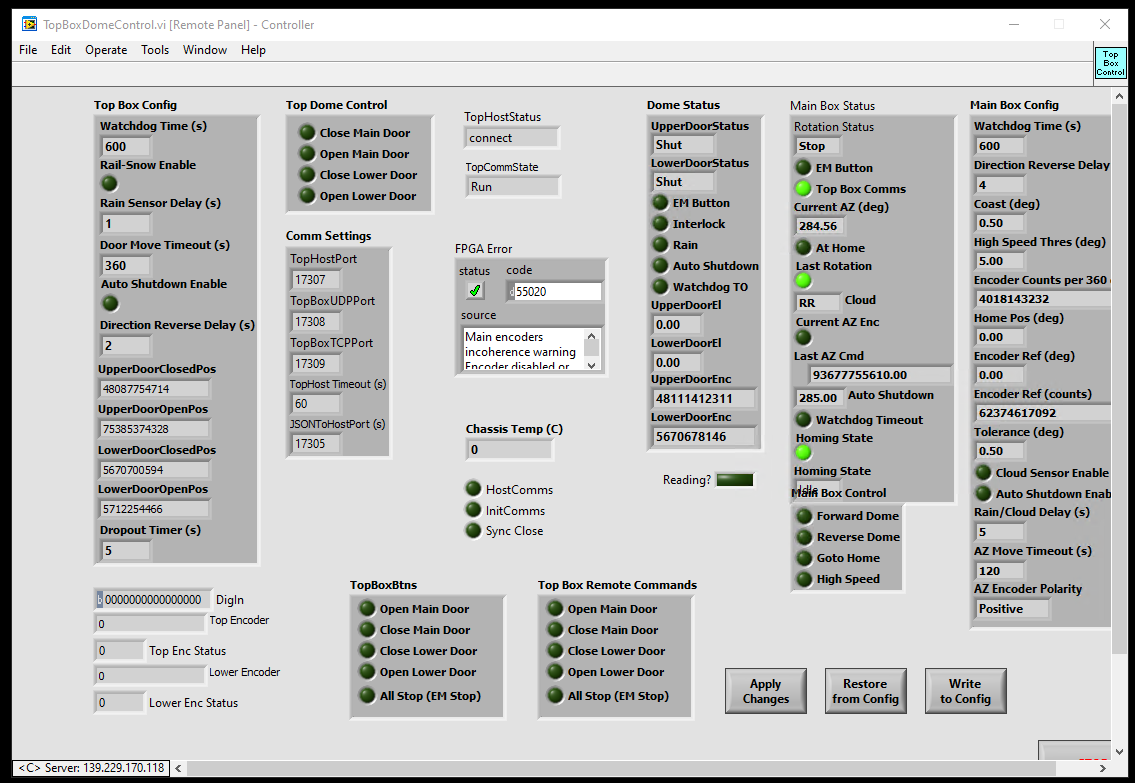
Task: Open the File menu
Action: tap(28, 50)
